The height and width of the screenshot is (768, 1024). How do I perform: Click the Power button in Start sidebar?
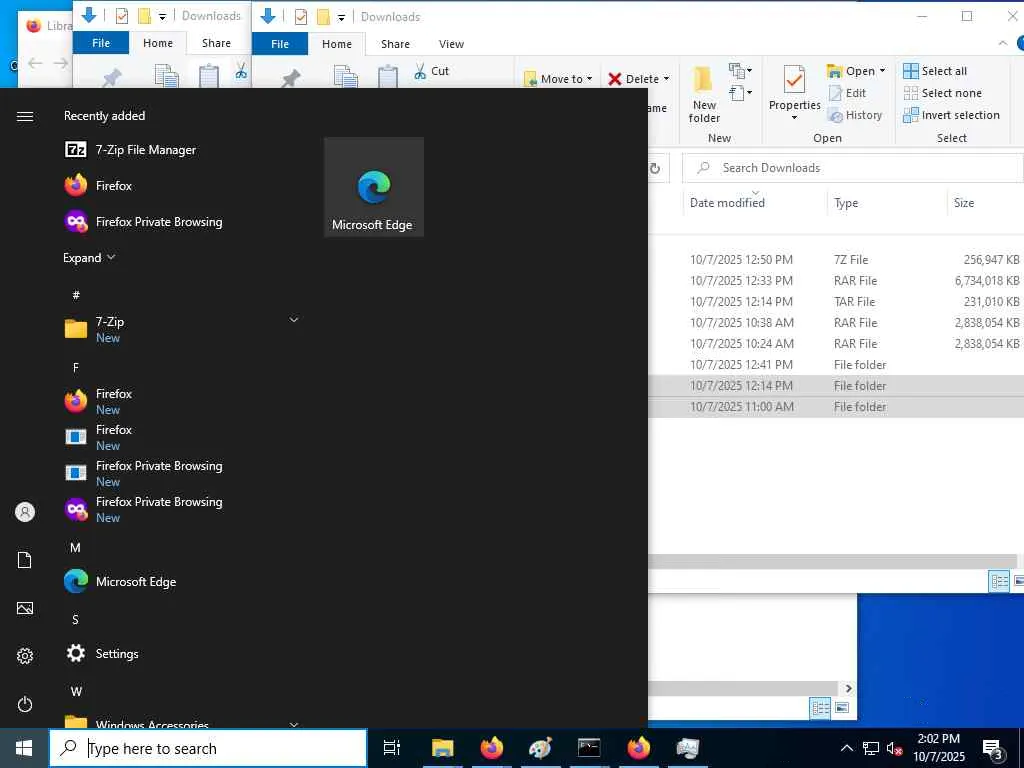(25, 704)
